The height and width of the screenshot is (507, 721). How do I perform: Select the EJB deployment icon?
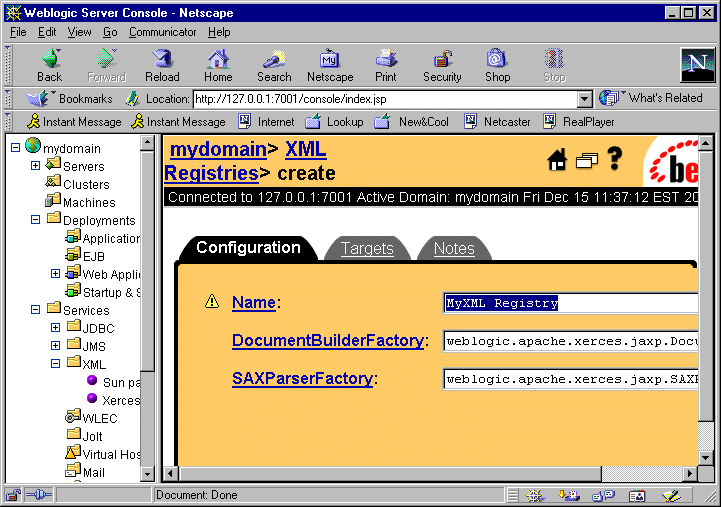[x=73, y=254]
